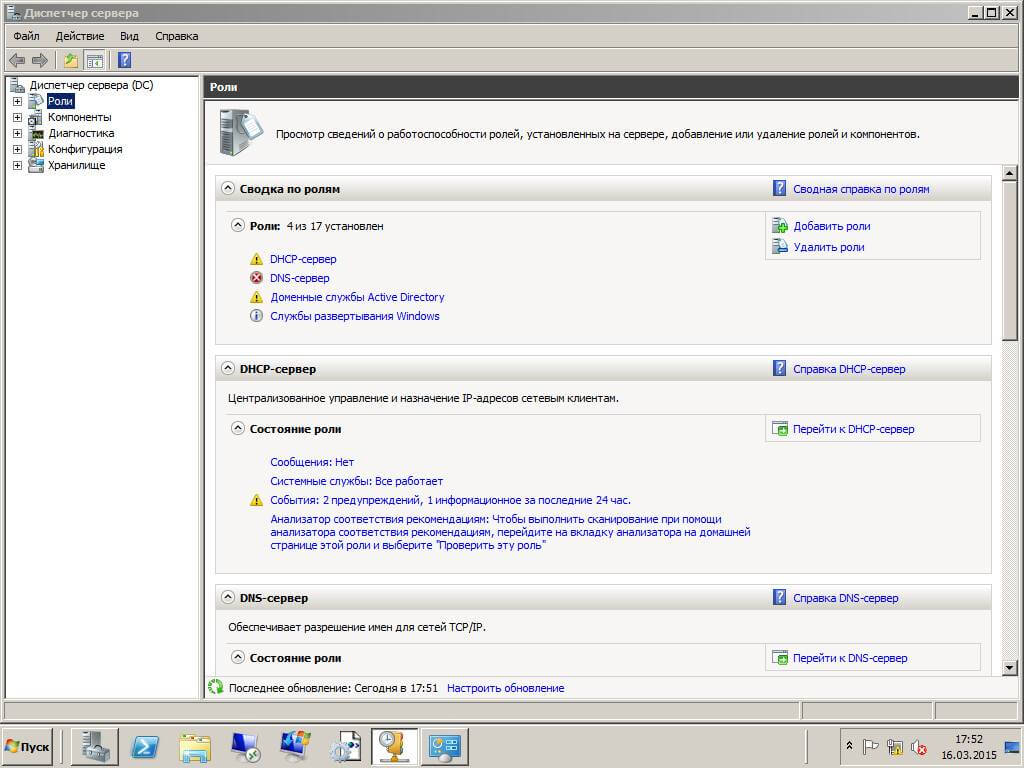The image size is (1024, 768).
Task: Select Диагностика in the tree
Action: (81, 133)
